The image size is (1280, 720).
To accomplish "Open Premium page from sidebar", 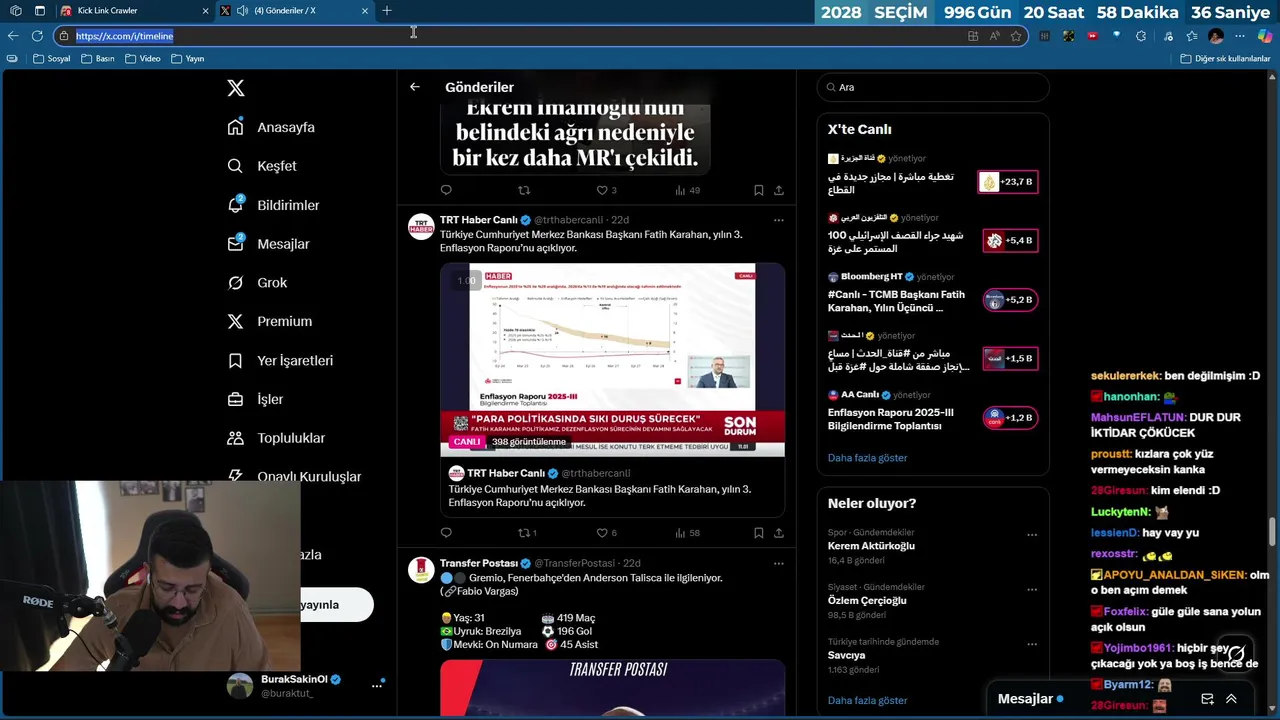I will (270, 322).
